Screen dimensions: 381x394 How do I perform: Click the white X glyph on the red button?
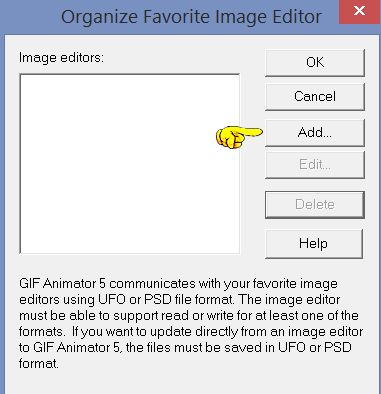pos(360,11)
